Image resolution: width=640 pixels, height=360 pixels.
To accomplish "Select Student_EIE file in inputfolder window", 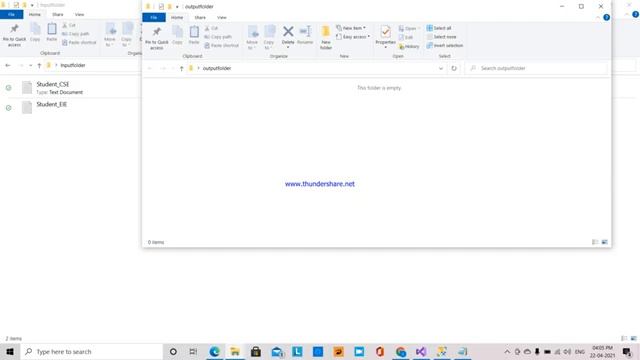I will point(51,104).
